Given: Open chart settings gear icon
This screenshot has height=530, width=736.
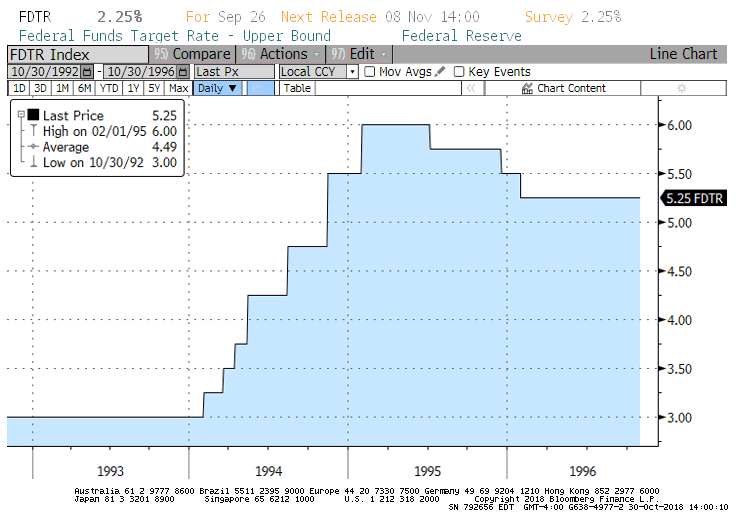Looking at the screenshot, I should 682,88.
